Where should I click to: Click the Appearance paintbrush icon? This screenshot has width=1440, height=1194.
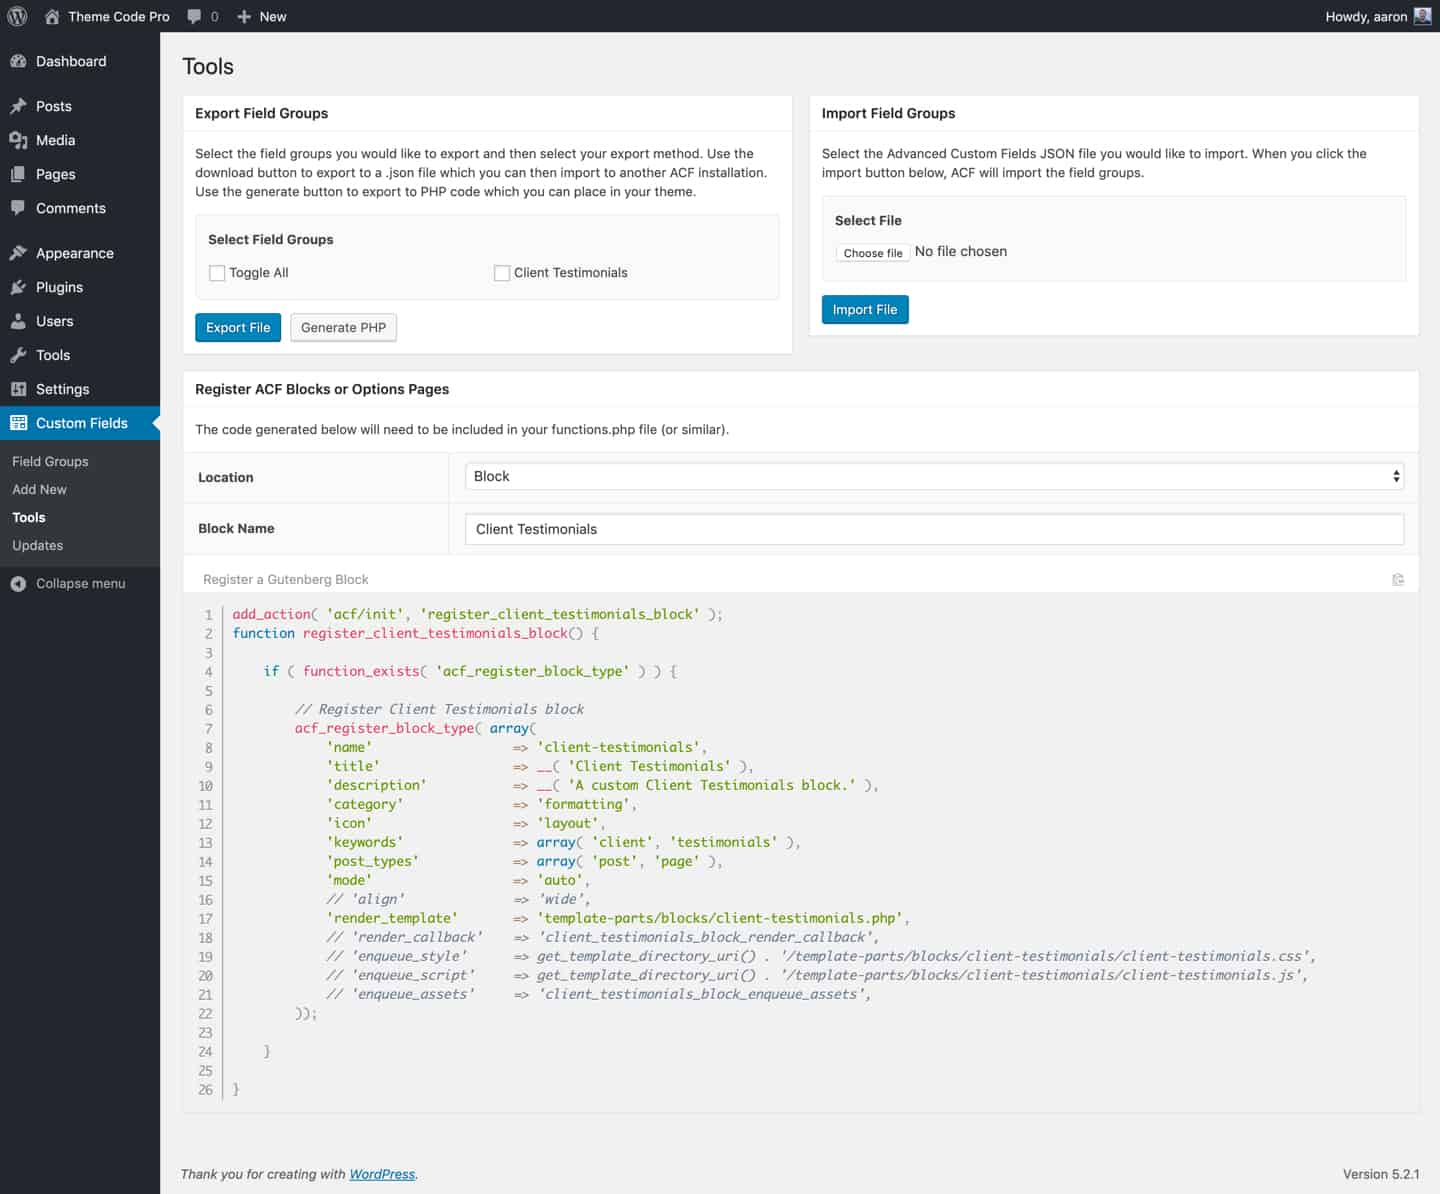click(x=18, y=253)
